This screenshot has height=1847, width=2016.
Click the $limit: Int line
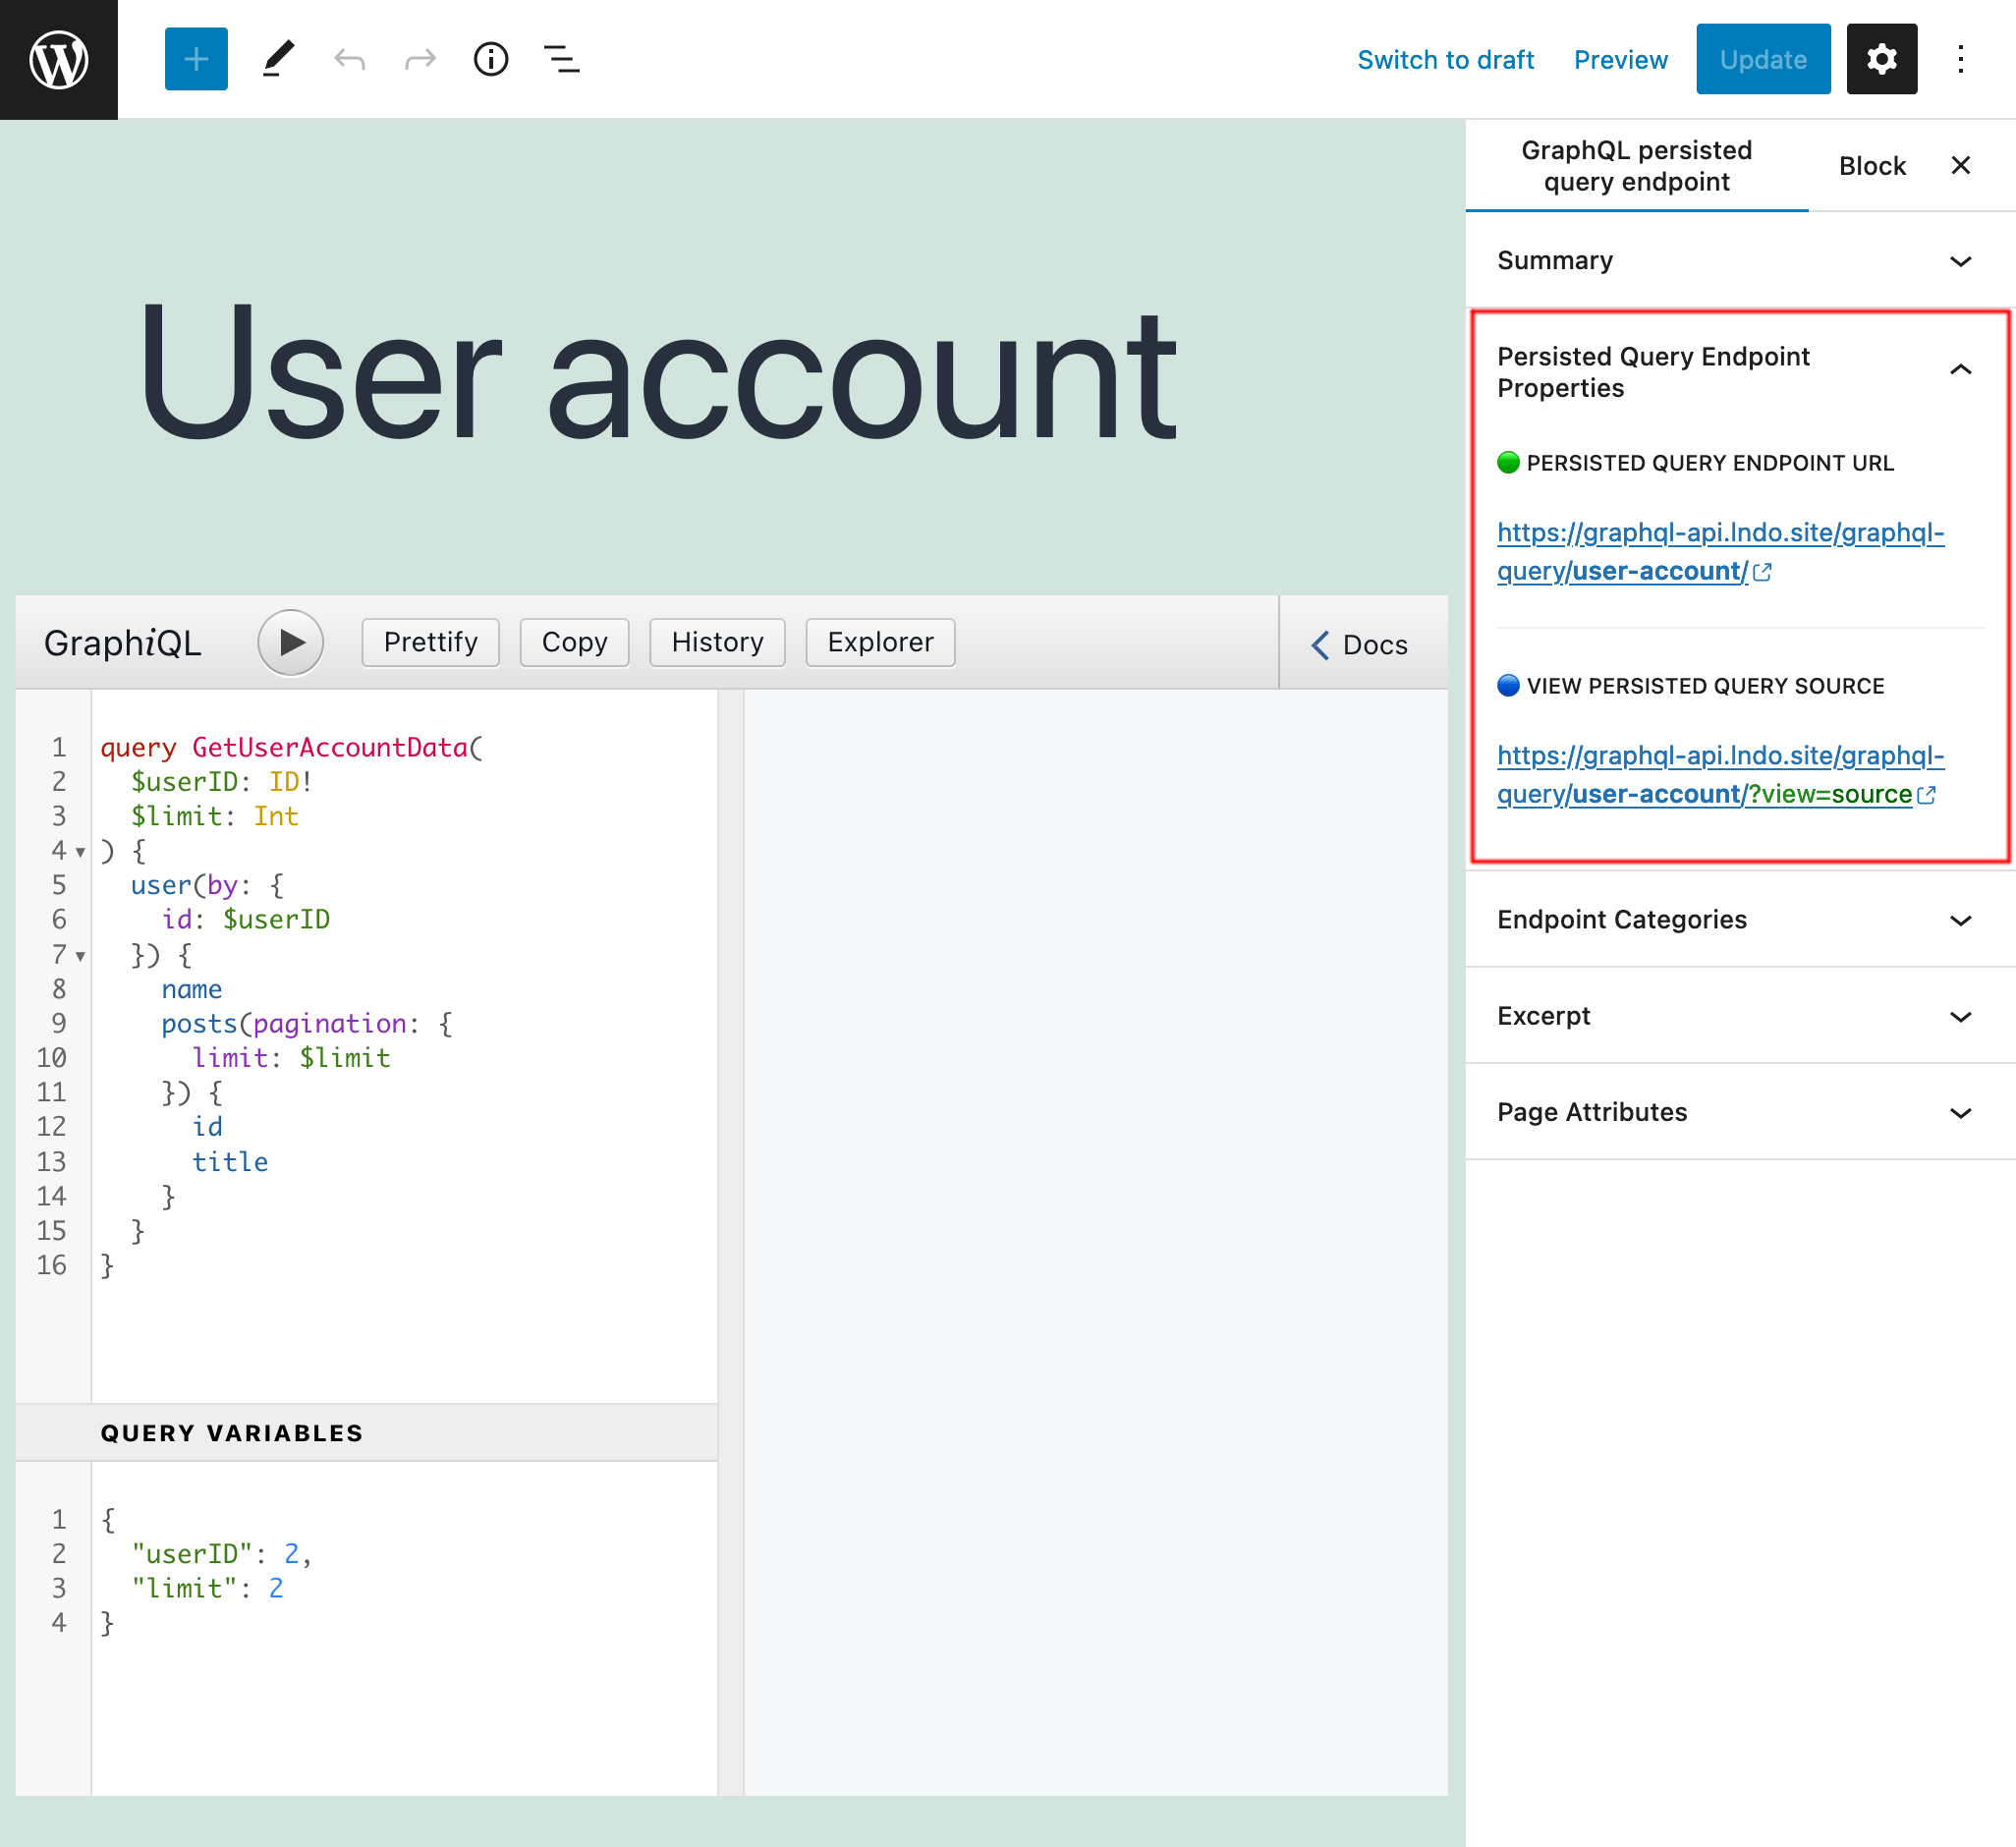coord(215,816)
